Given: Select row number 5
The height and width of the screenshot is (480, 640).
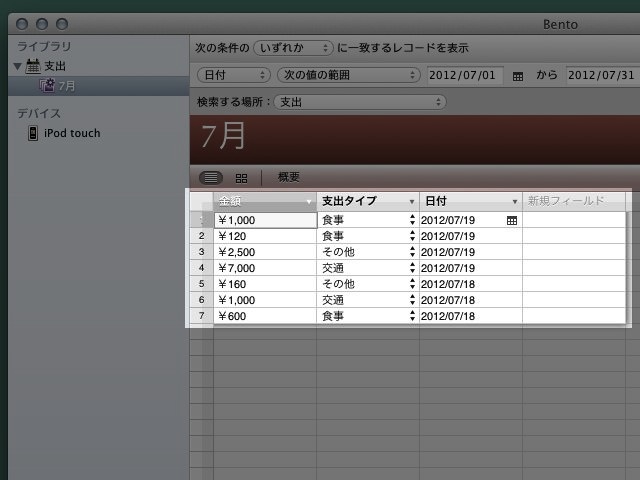Looking at the screenshot, I should (x=202, y=284).
